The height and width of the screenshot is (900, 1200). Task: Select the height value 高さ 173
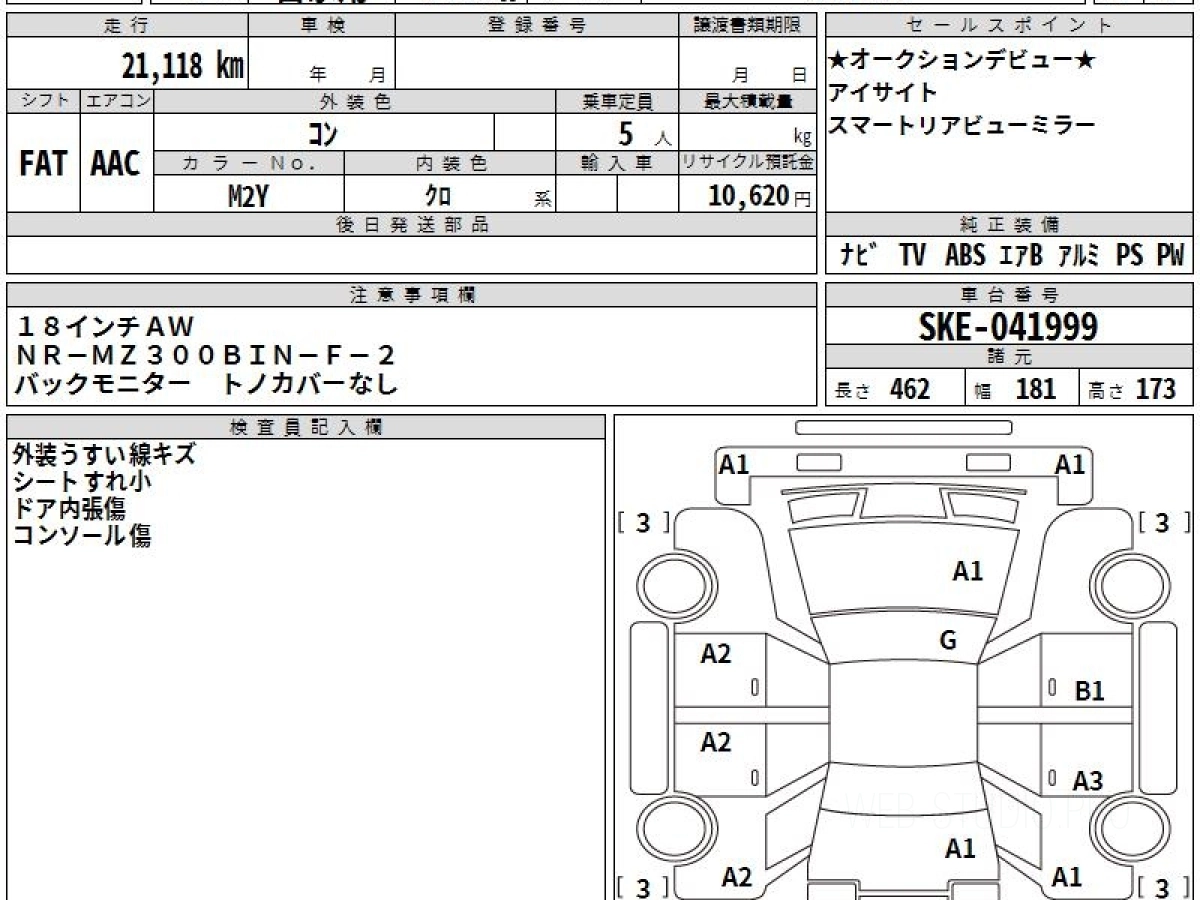pyautogui.click(x=1132, y=389)
